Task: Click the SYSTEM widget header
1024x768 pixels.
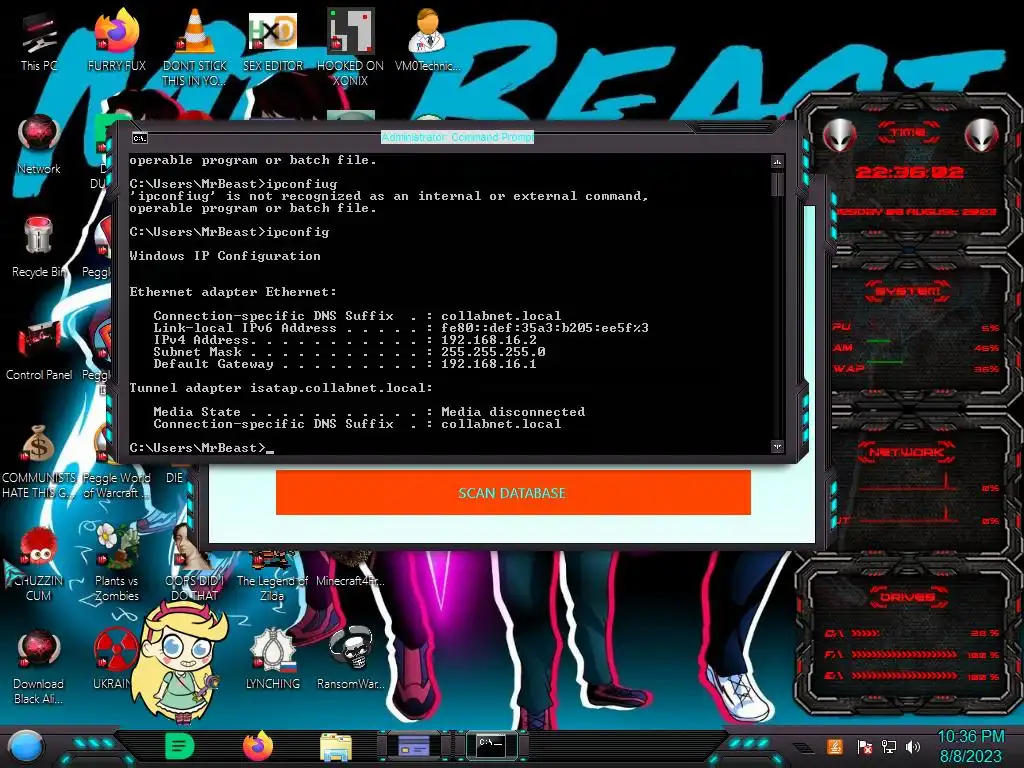Action: pyautogui.click(x=908, y=291)
